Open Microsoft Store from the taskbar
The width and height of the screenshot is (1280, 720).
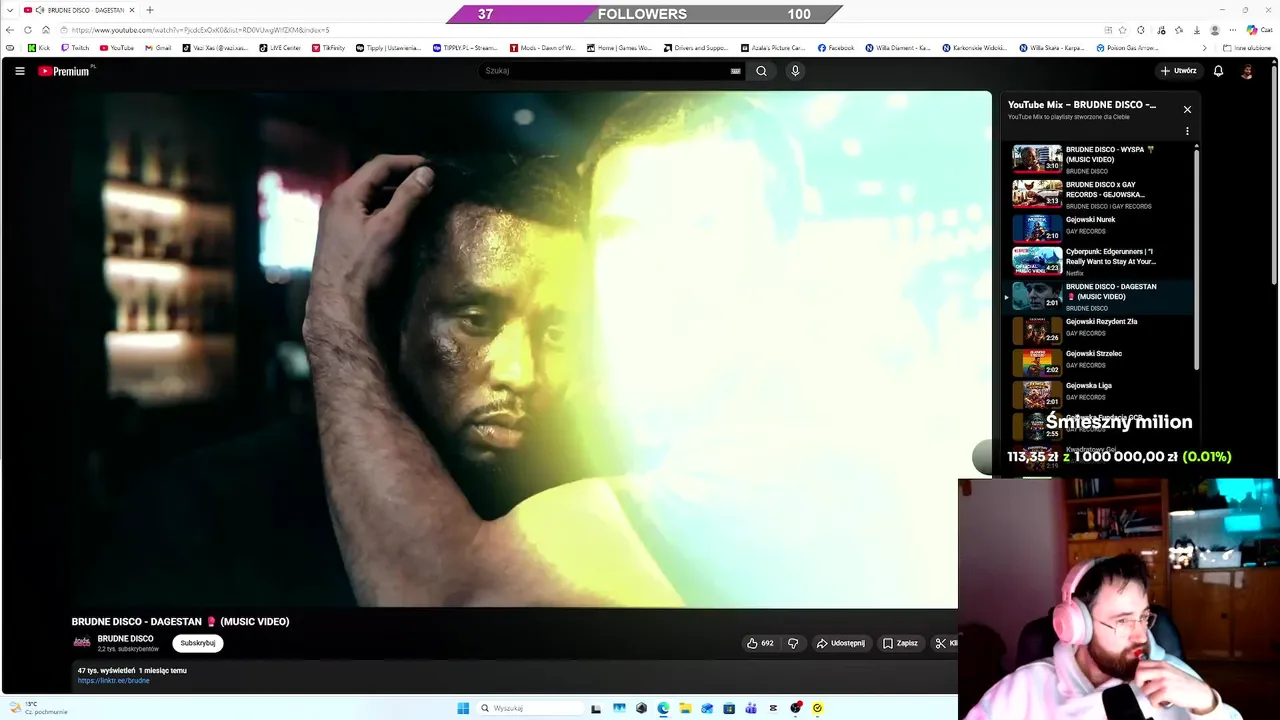click(x=729, y=708)
